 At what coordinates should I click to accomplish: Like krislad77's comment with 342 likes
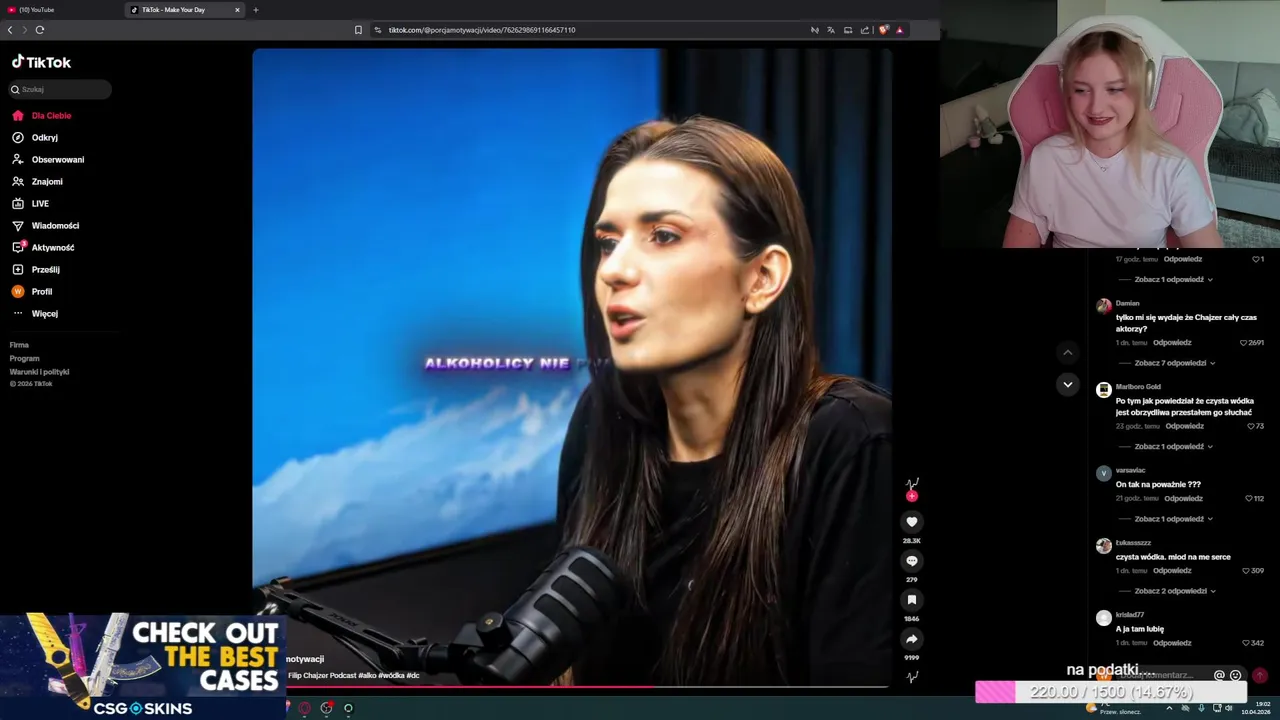tap(1245, 643)
